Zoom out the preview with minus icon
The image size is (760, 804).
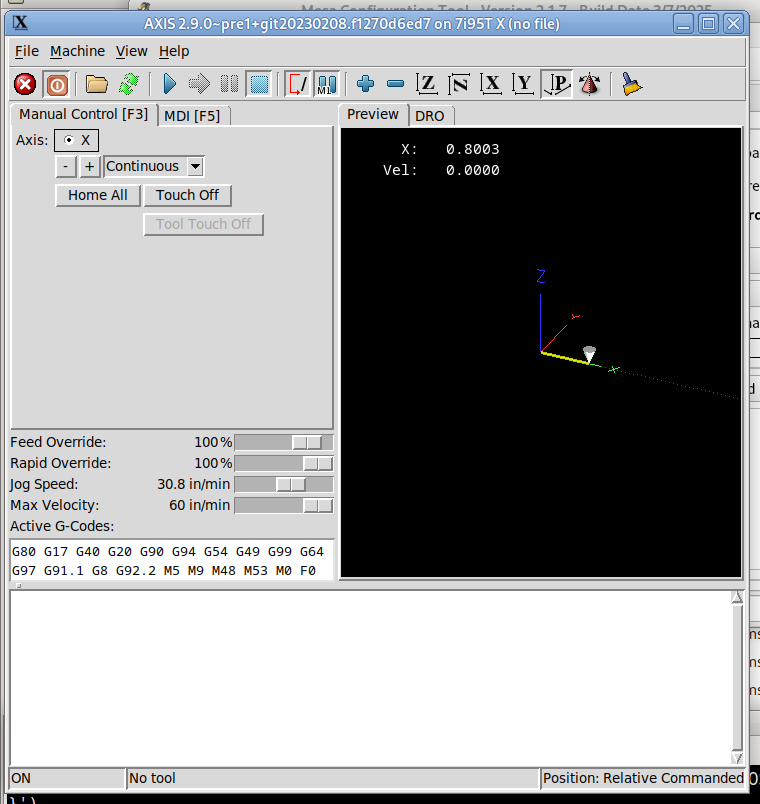(395, 84)
